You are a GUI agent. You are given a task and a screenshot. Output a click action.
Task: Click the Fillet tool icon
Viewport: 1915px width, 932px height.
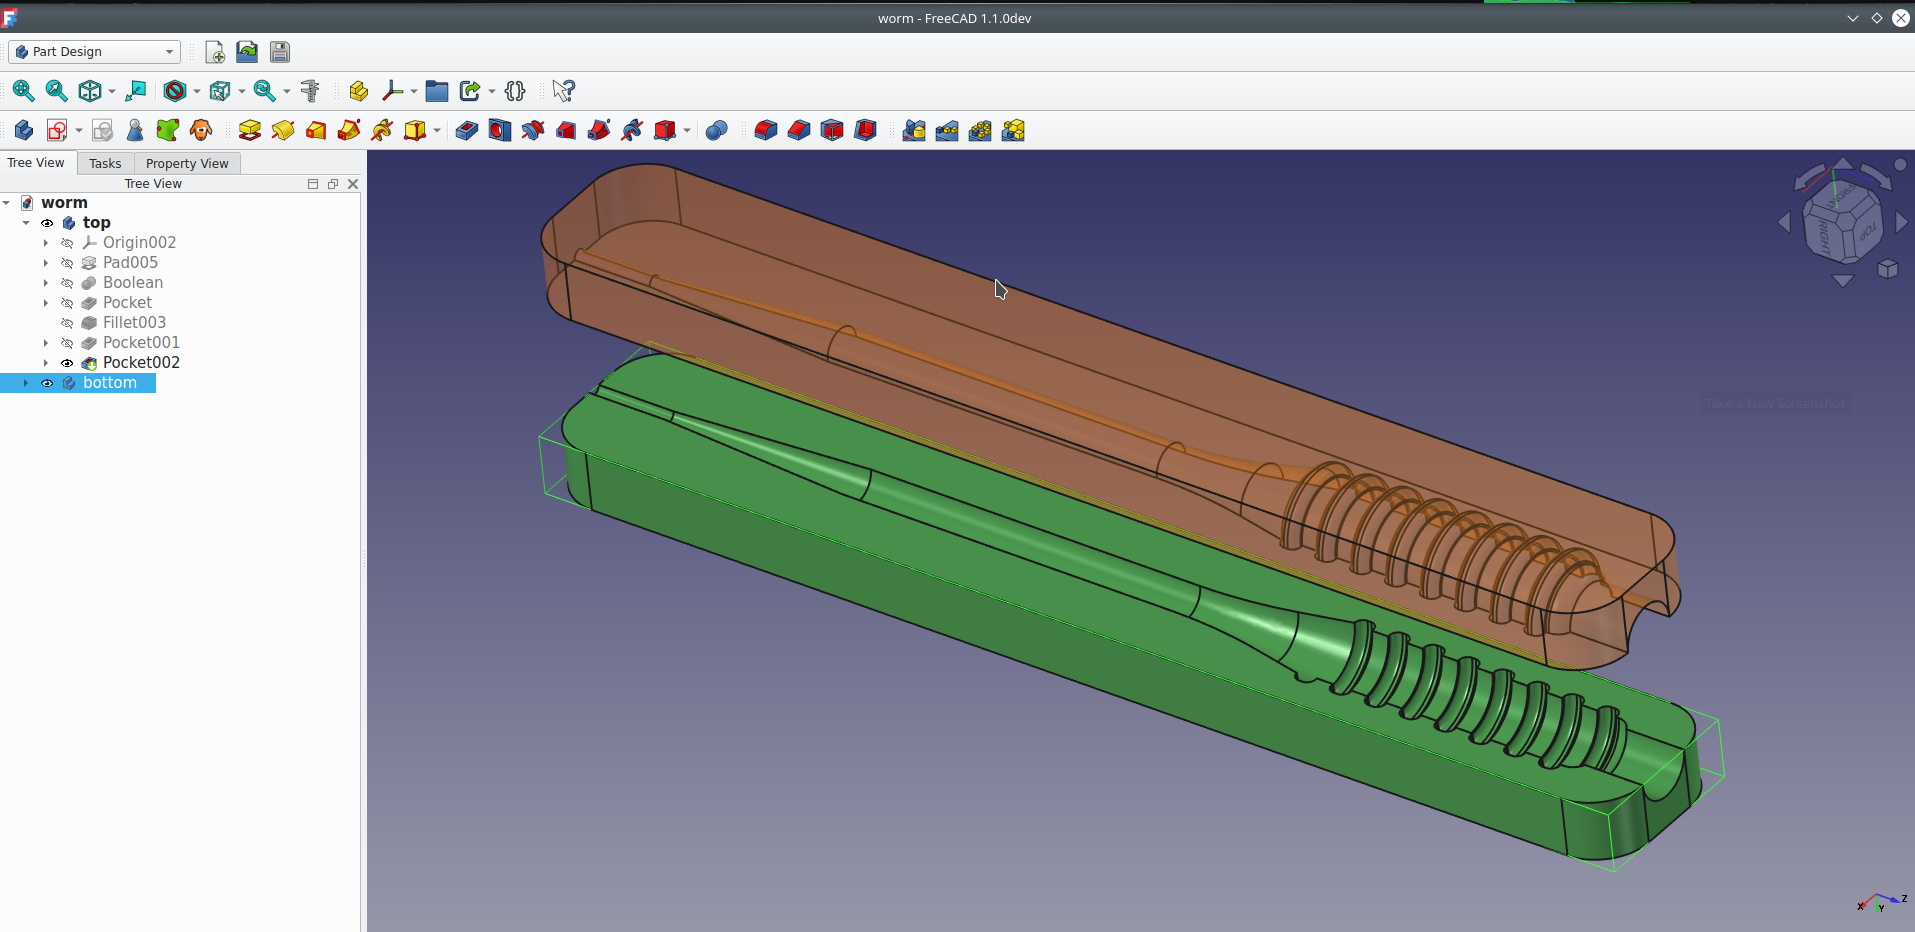point(766,130)
